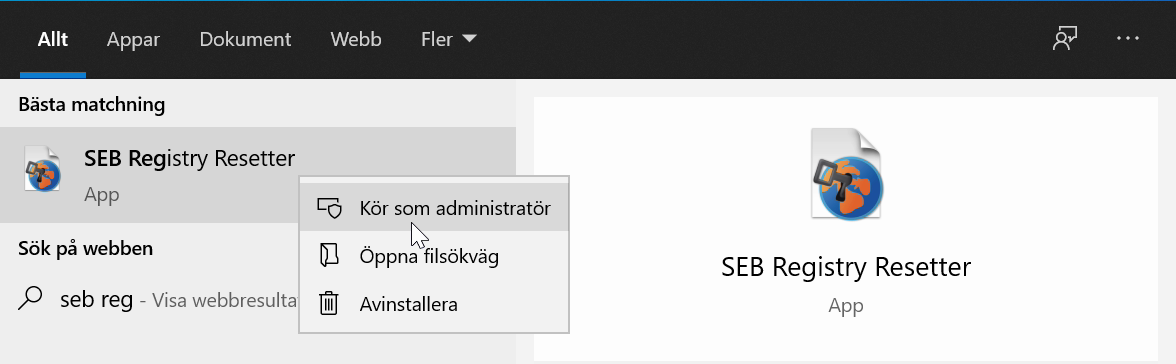Viewport: 1176px width, 364px height.
Task: Click the shield icon beside Kör som administratör
Action: click(329, 208)
